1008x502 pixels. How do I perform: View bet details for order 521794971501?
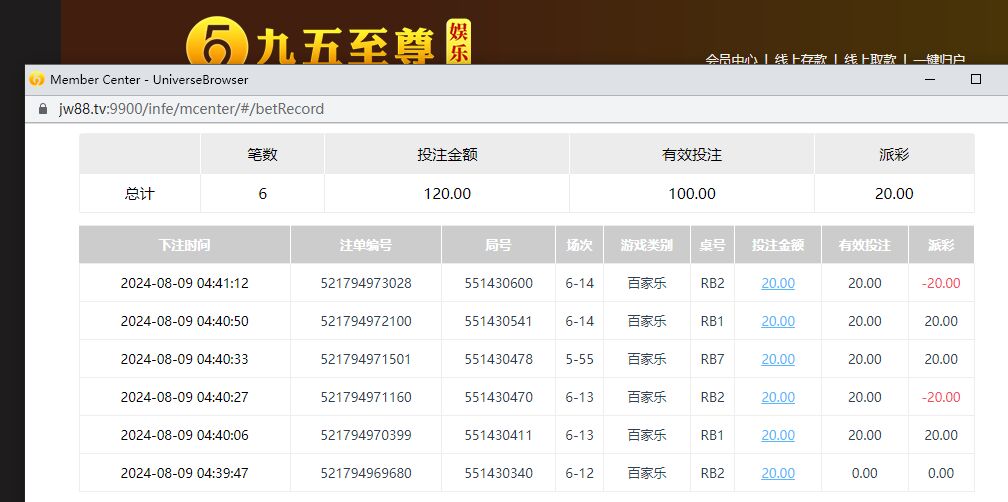tap(778, 359)
